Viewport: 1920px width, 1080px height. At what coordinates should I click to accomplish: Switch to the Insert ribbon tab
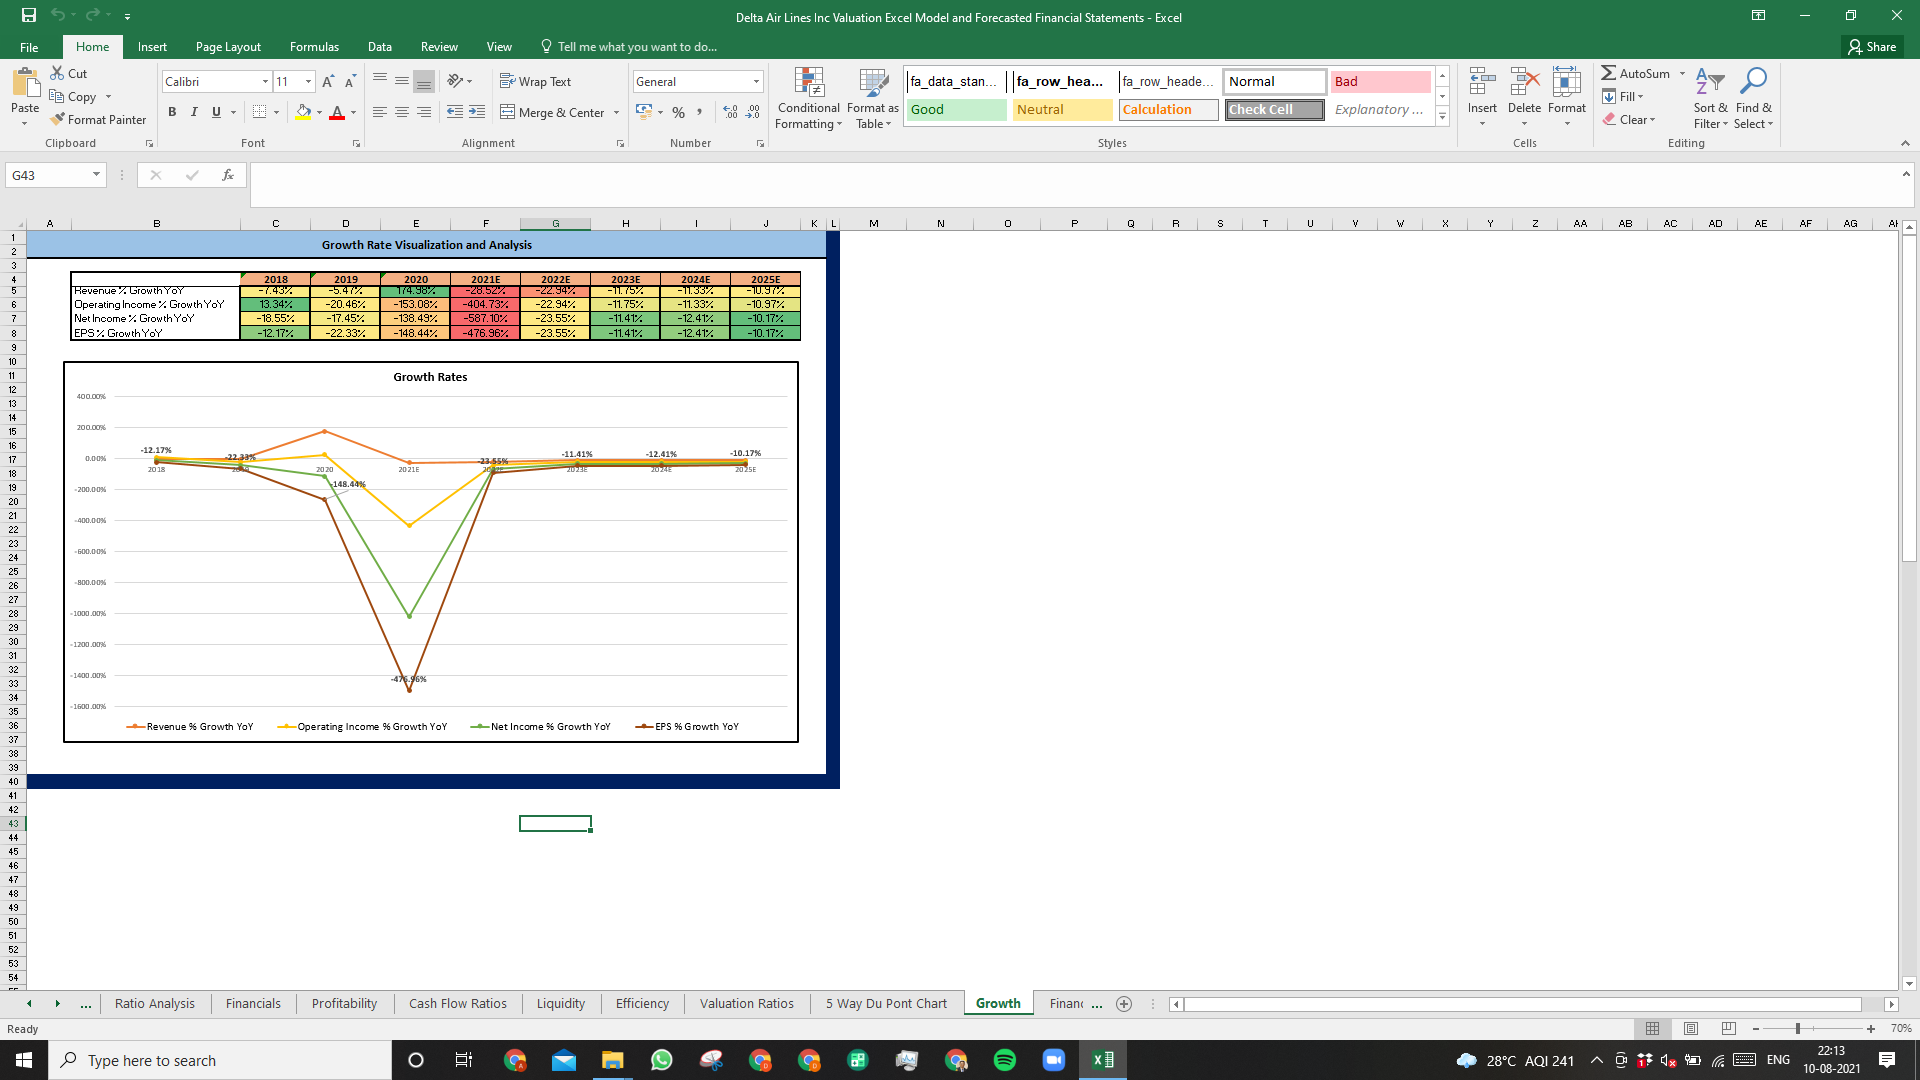coord(152,47)
